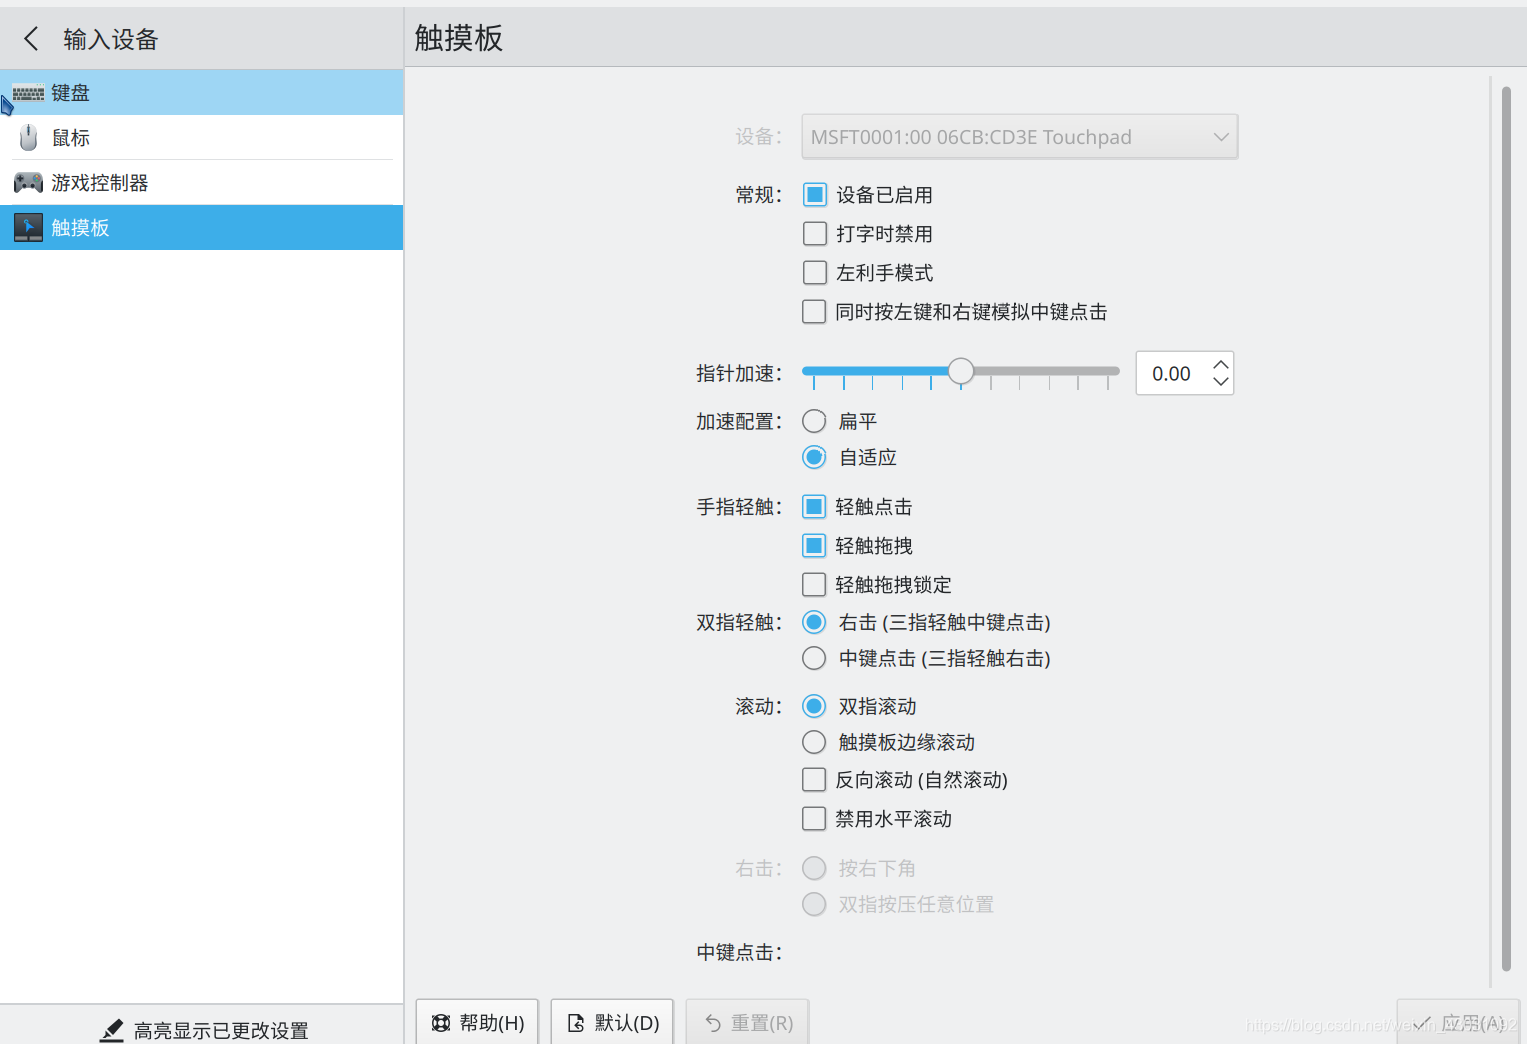Select 扁平 acceleration profile
The image size is (1527, 1044).
(814, 422)
